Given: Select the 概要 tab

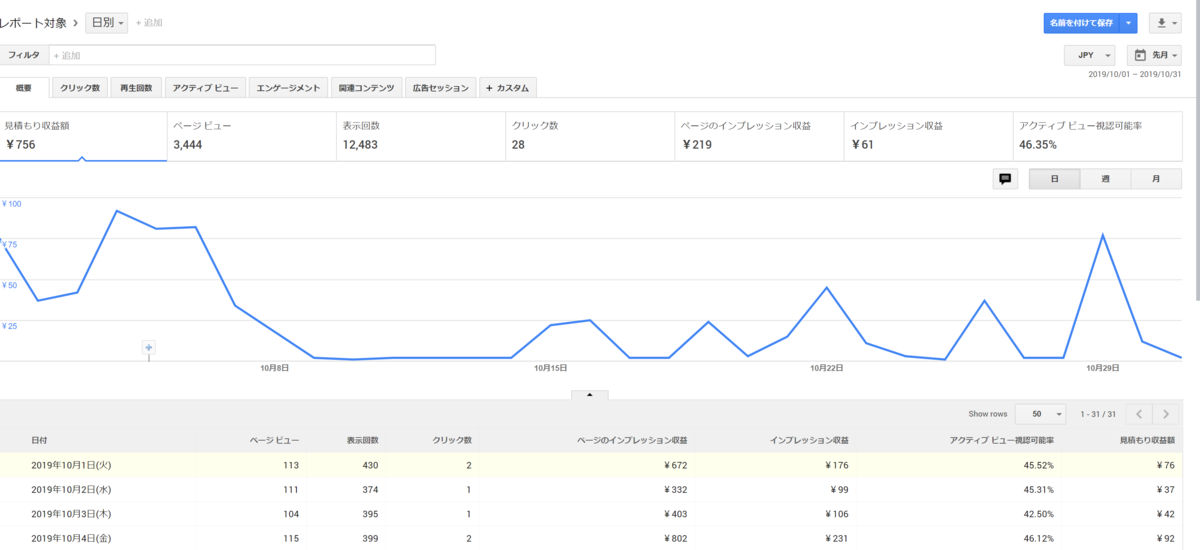Looking at the screenshot, I should pos(23,88).
